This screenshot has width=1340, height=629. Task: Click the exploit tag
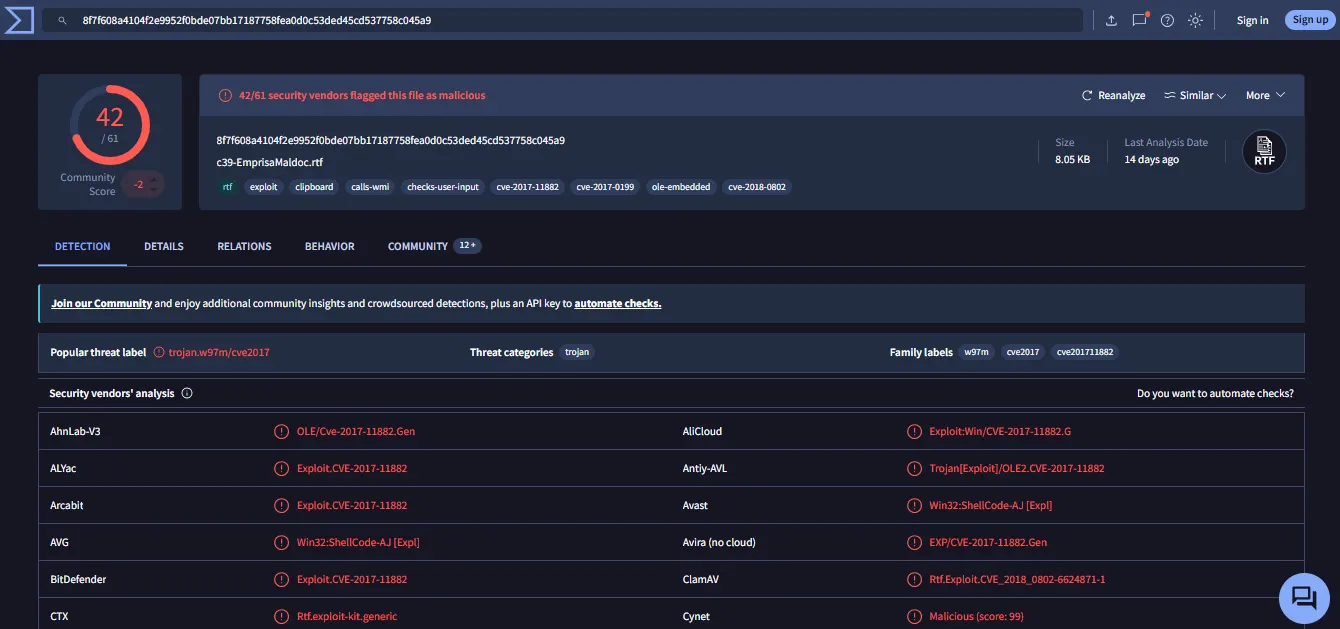coord(264,187)
